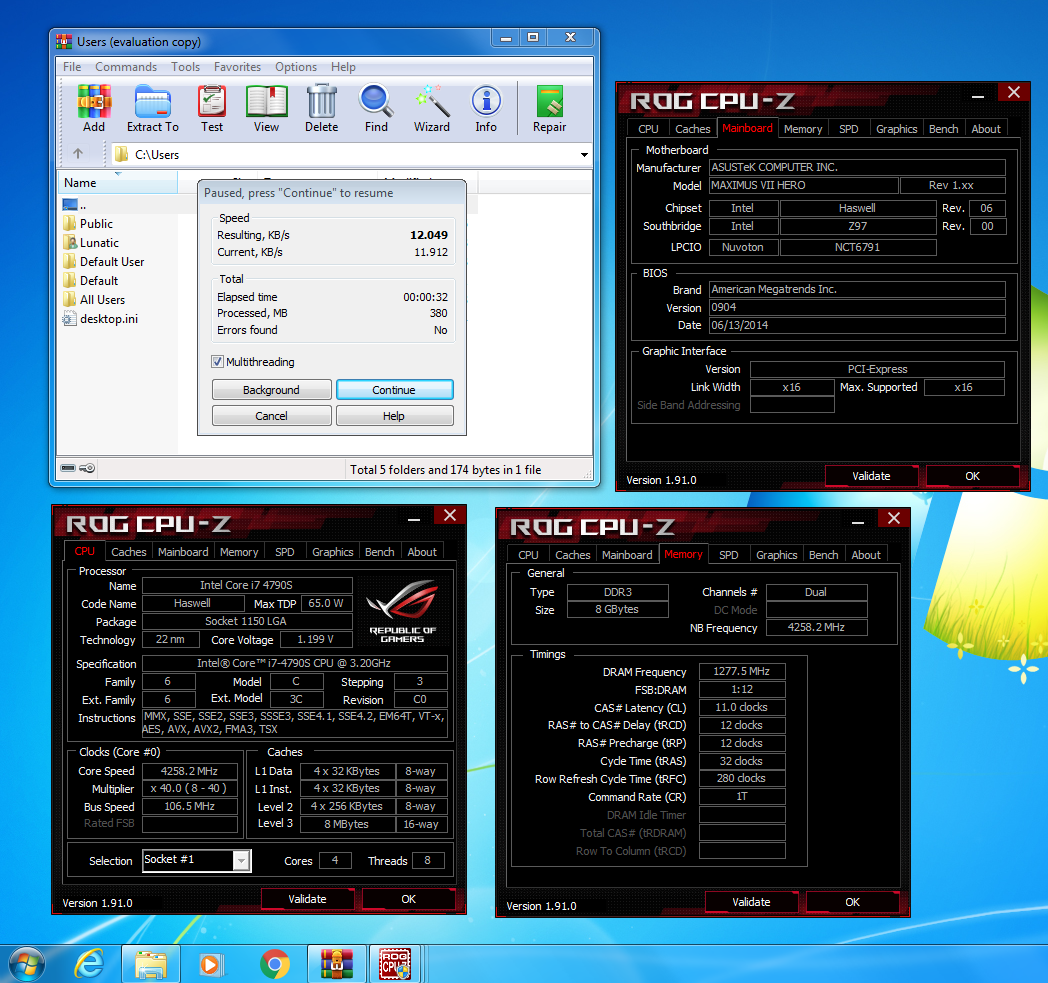Viewport: 1048px width, 983px height.
Task: Click Validate in the CPU window
Action: point(307,899)
